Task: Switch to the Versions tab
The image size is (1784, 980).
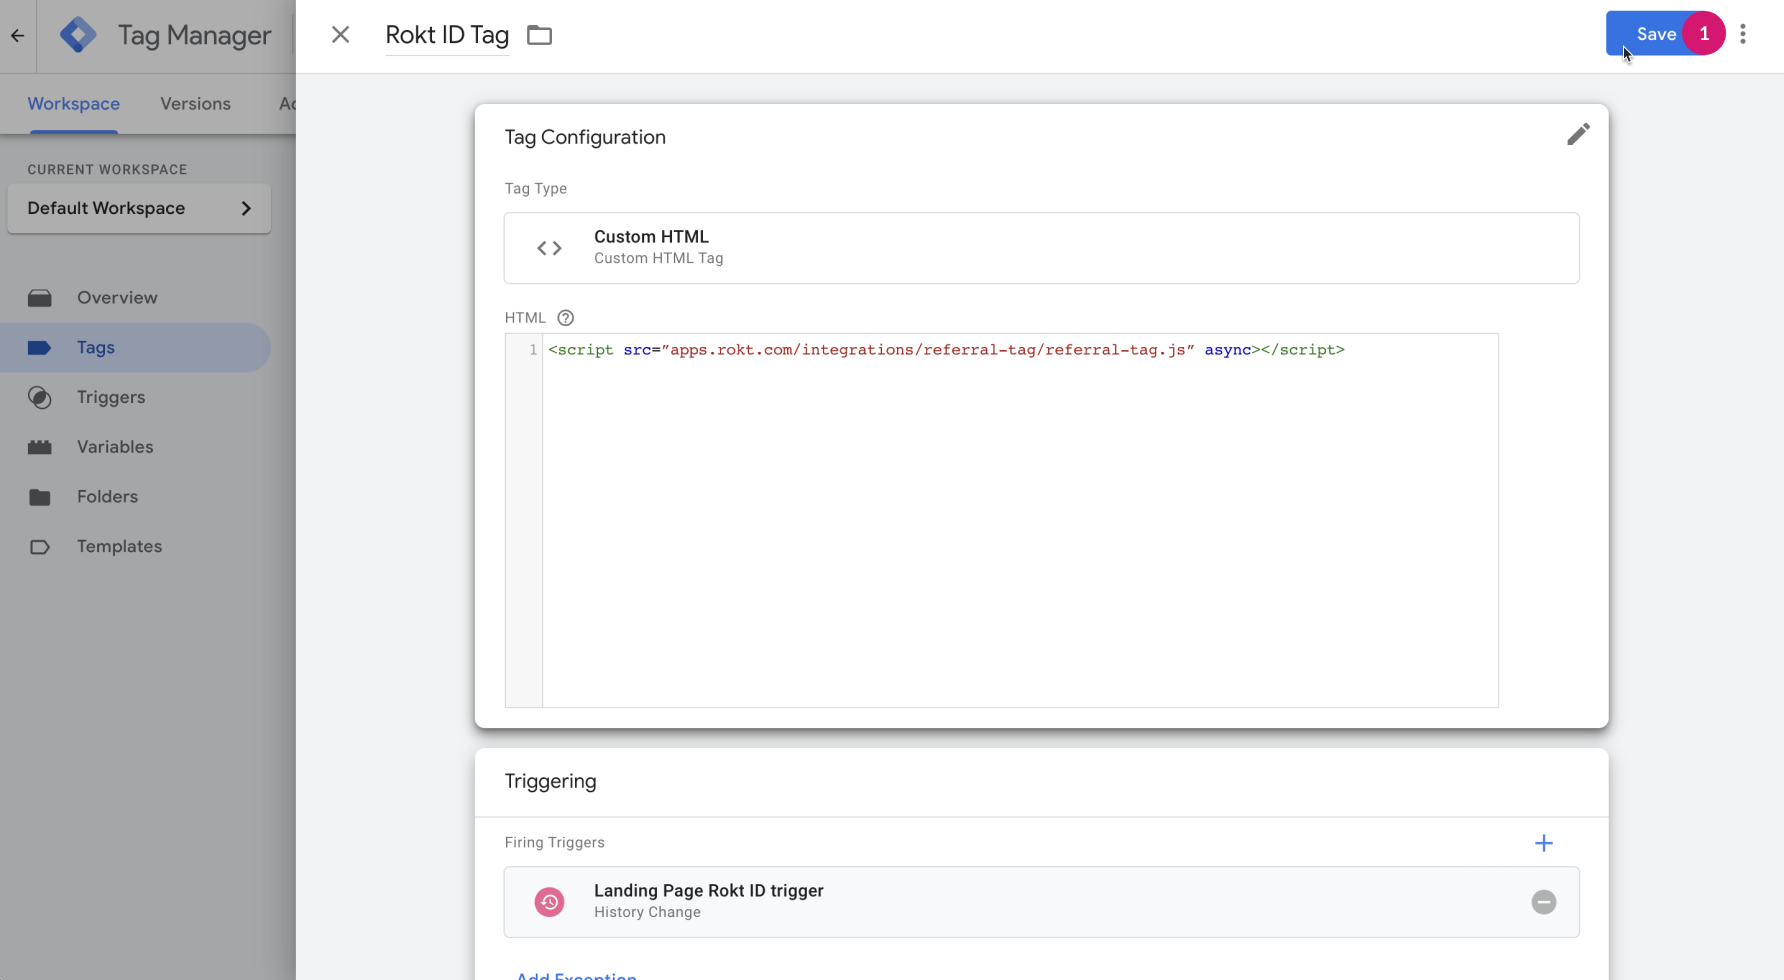Action: point(195,104)
